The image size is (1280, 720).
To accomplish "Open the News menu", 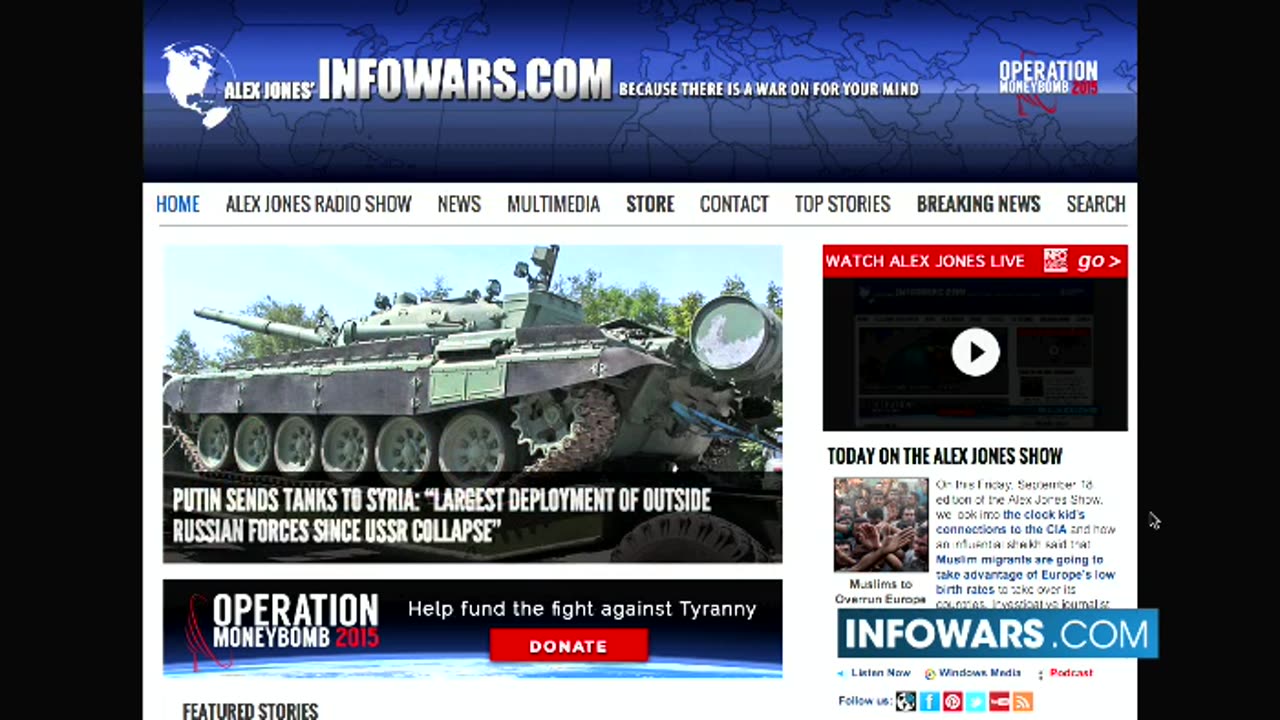I will click(x=459, y=204).
